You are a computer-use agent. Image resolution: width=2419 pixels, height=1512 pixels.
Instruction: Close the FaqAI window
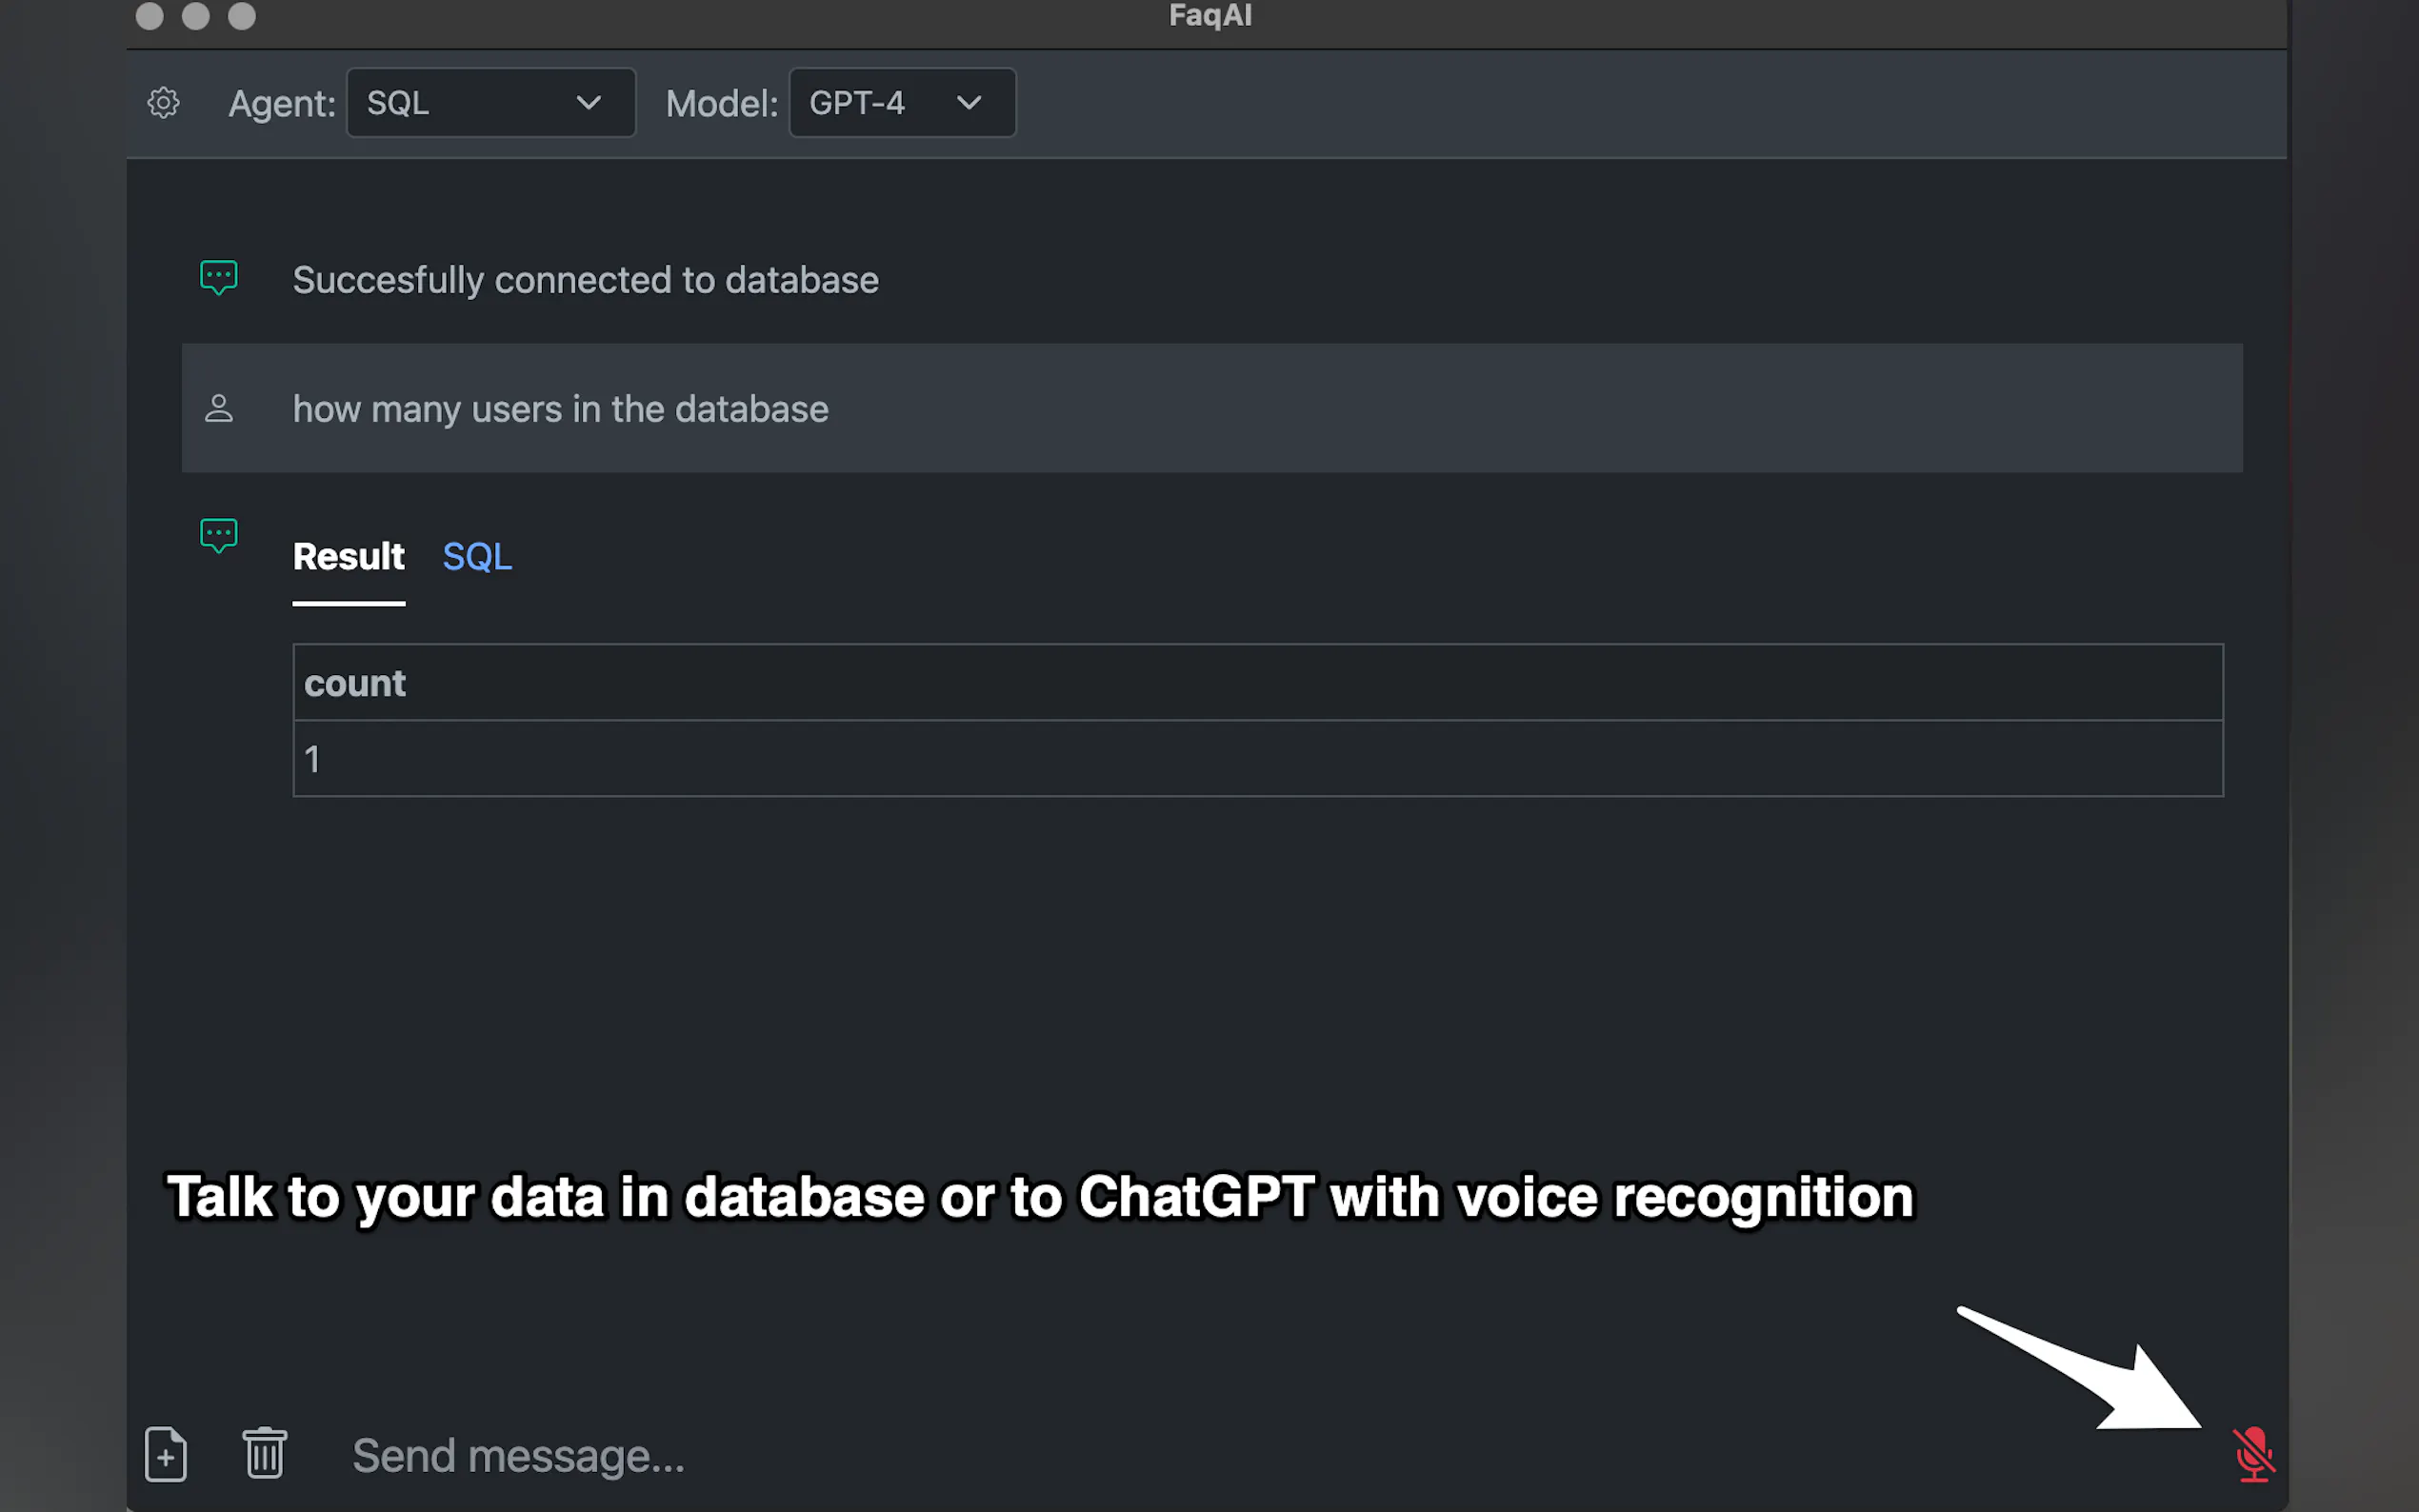coord(149,16)
